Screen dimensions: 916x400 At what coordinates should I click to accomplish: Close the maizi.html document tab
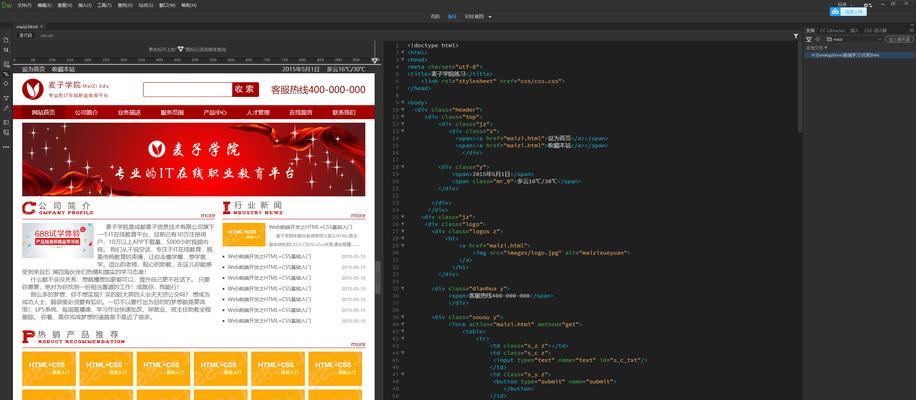coord(42,27)
